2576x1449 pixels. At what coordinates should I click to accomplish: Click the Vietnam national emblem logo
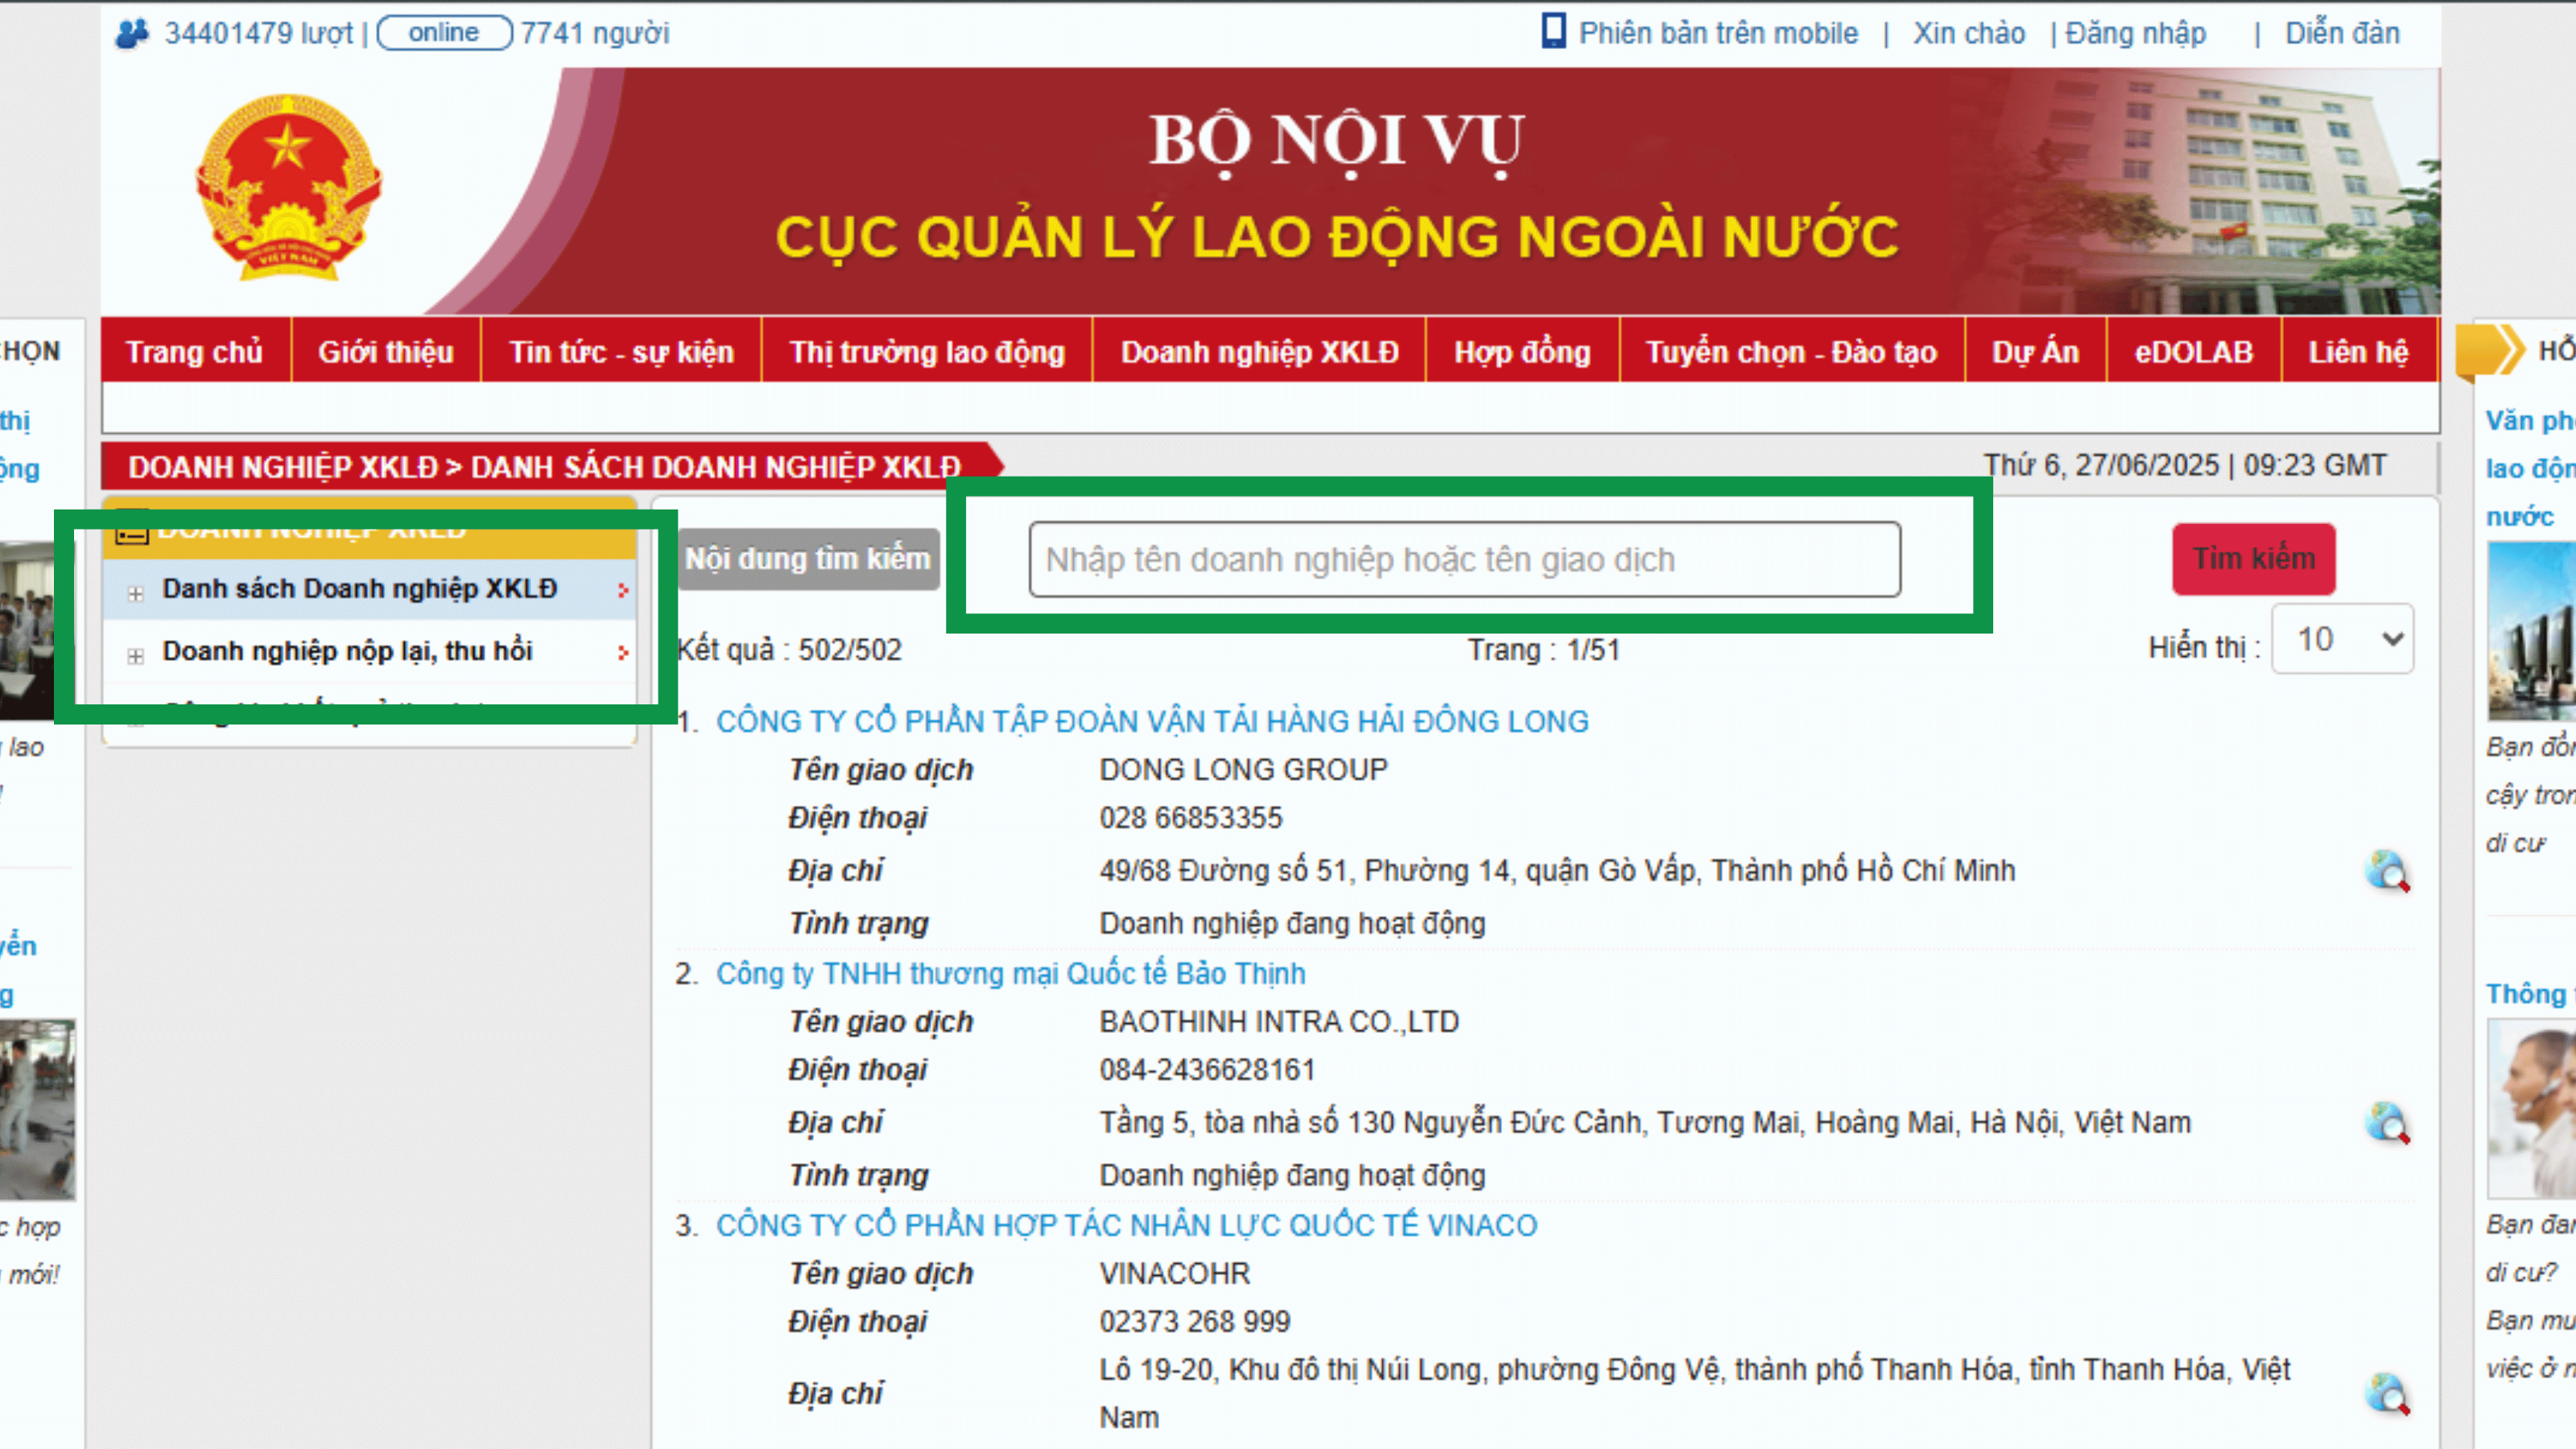tap(288, 188)
